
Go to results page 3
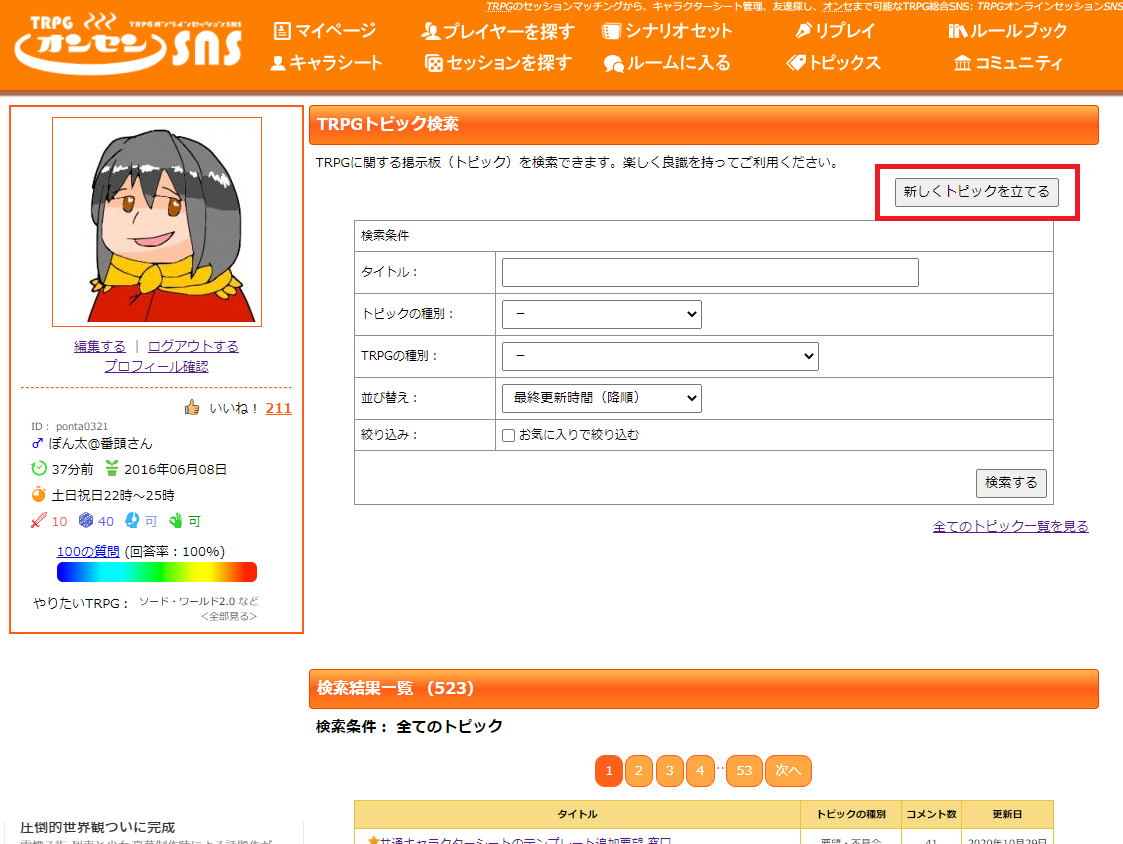tap(670, 771)
